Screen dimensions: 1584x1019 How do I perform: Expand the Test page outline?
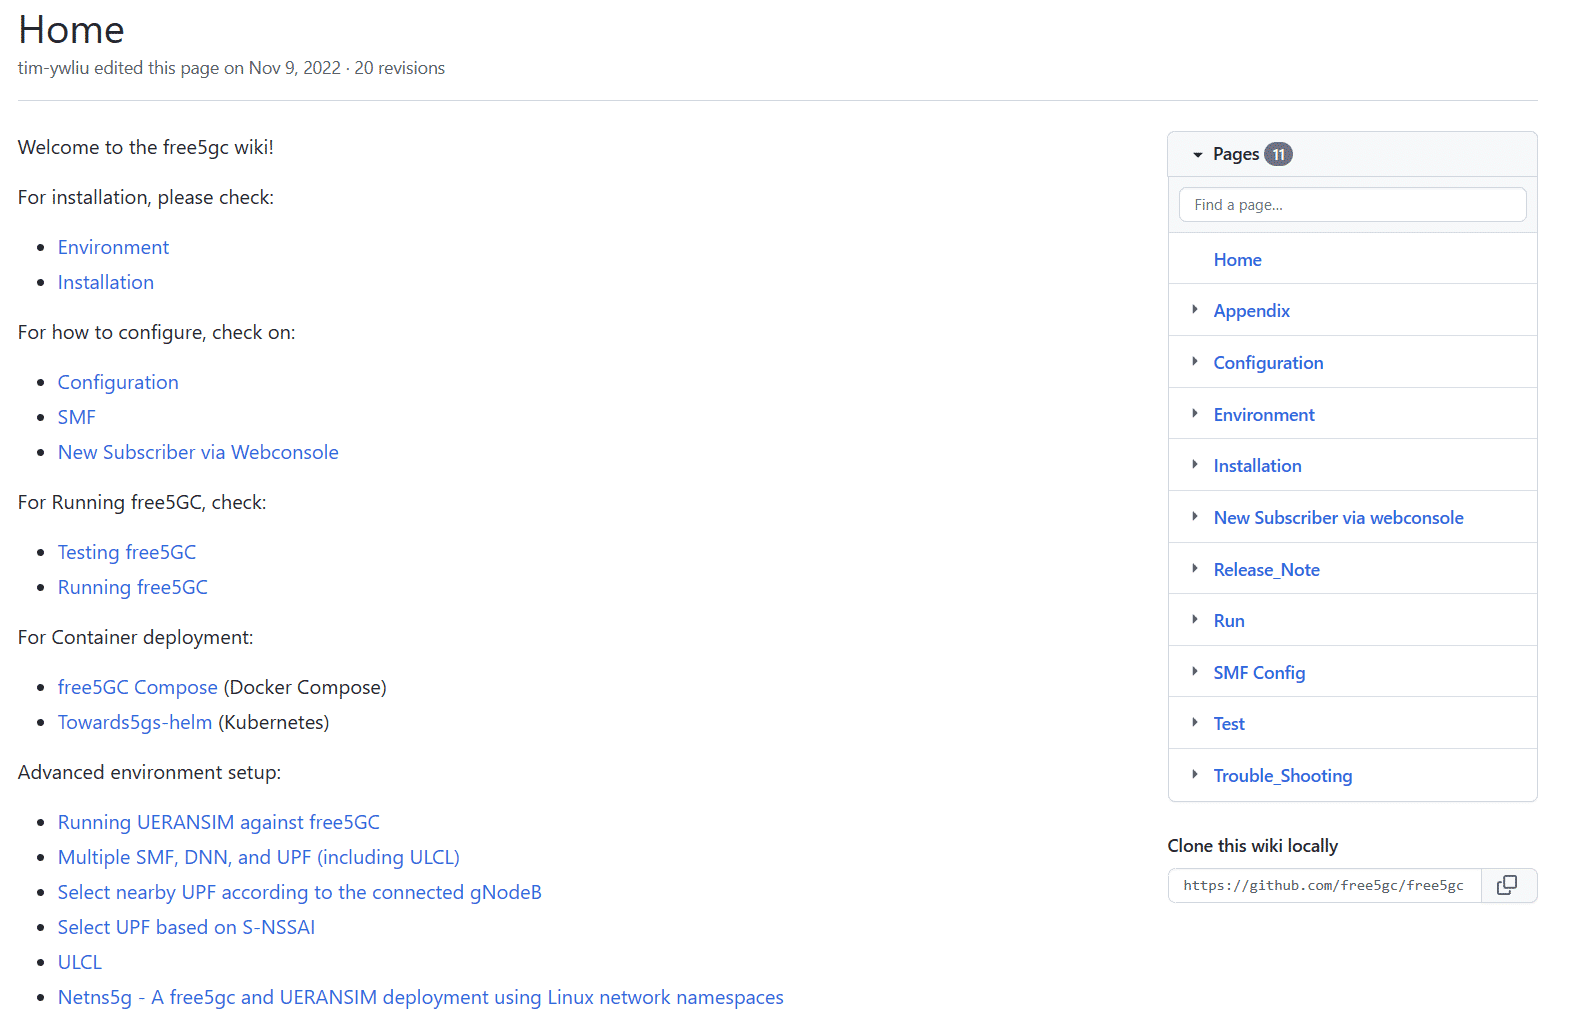[1194, 723]
